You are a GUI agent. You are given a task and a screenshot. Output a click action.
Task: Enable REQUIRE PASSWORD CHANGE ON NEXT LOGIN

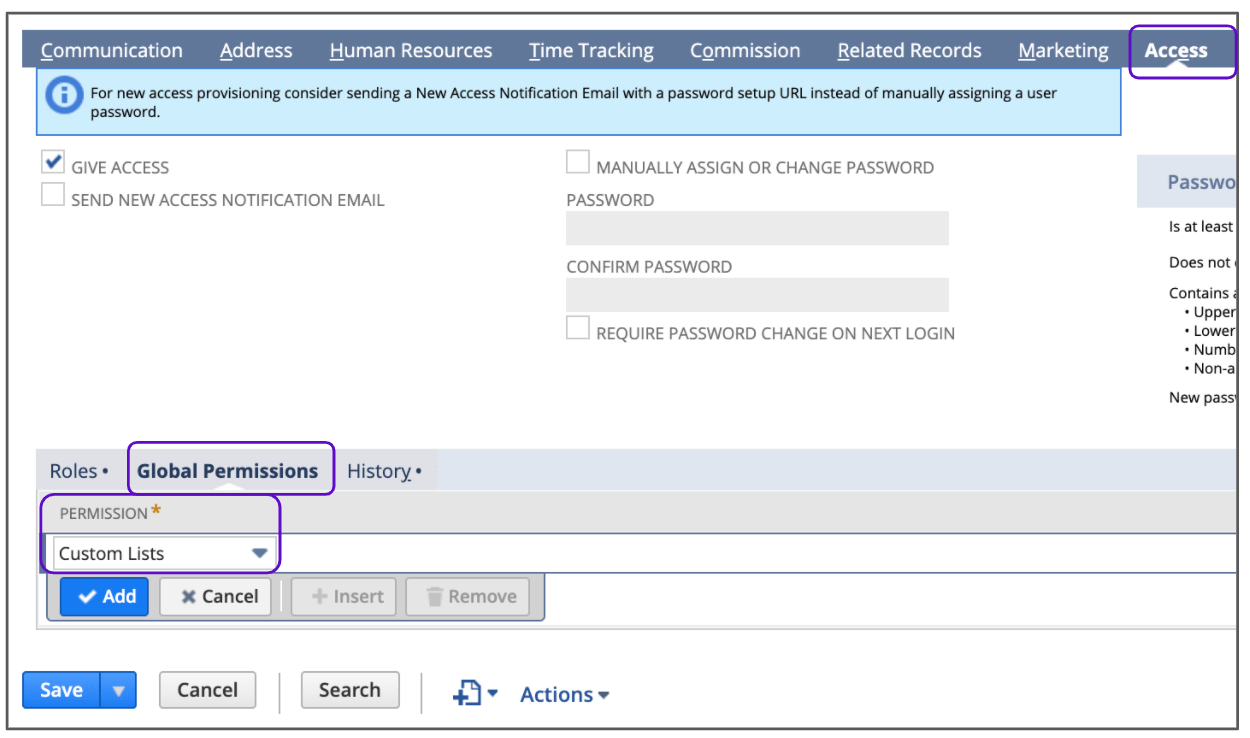coord(577,327)
